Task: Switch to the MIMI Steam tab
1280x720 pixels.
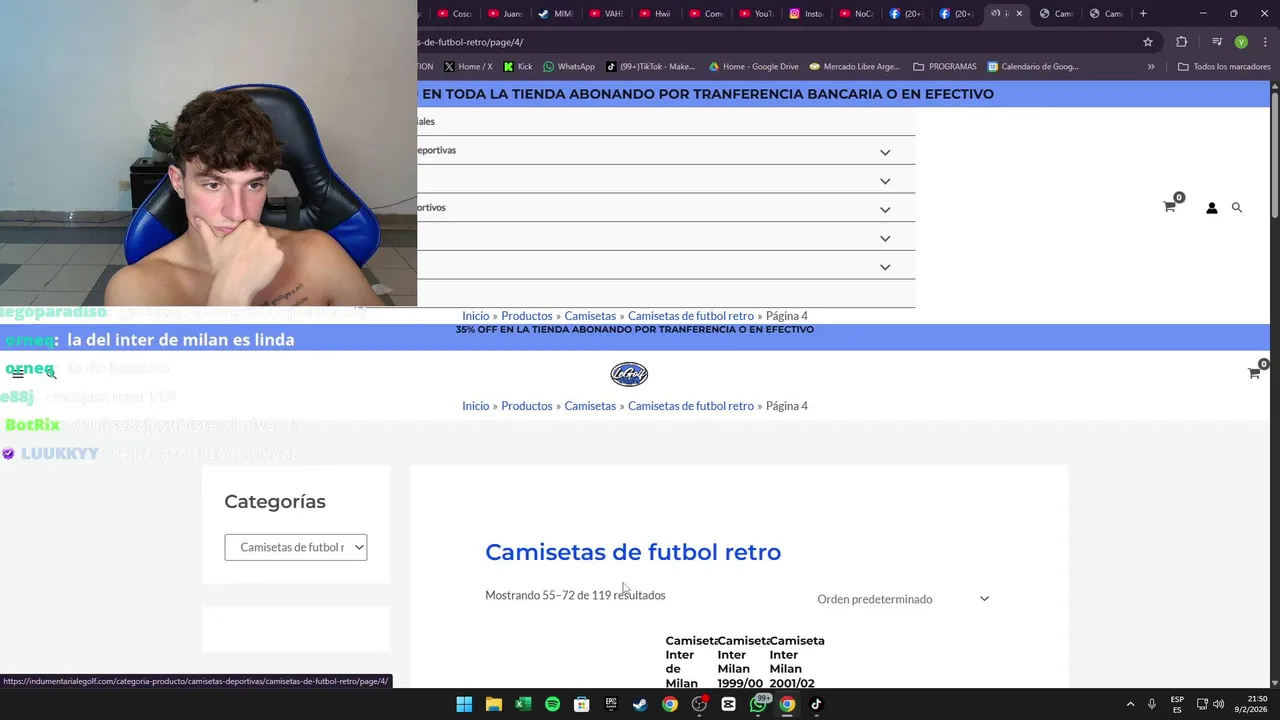Action: click(x=555, y=13)
